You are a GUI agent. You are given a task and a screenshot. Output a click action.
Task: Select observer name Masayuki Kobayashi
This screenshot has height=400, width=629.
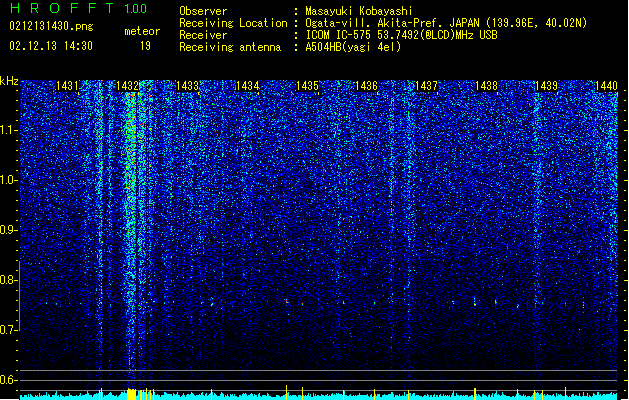point(358,11)
